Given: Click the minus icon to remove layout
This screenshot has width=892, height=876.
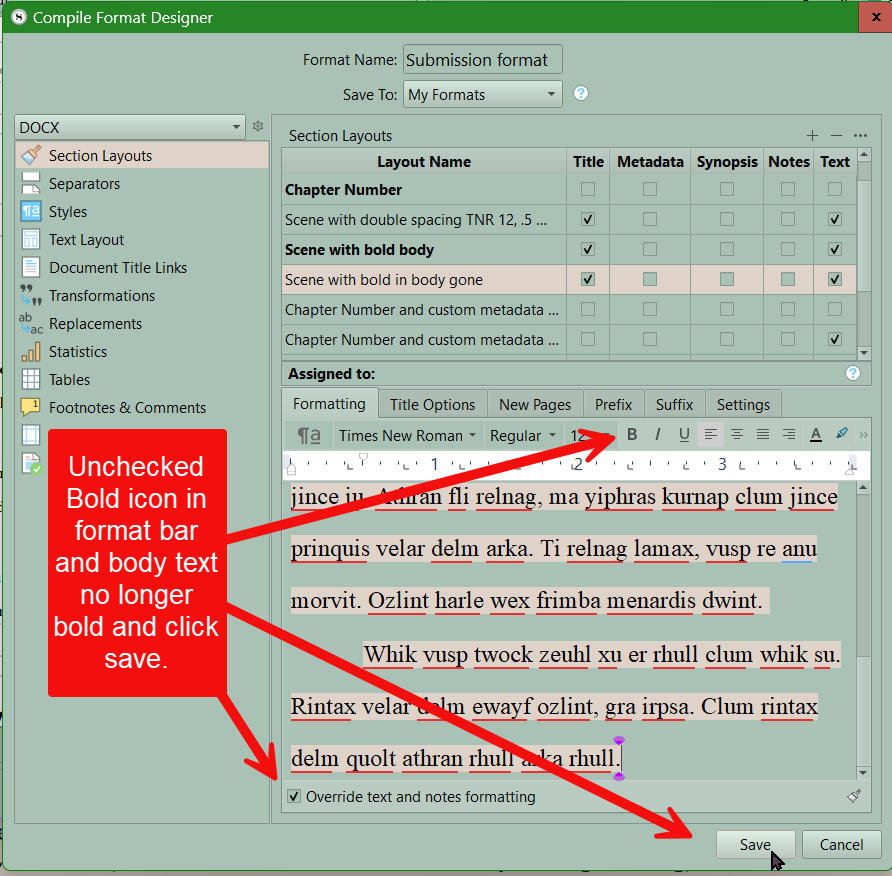Looking at the screenshot, I should point(836,135).
